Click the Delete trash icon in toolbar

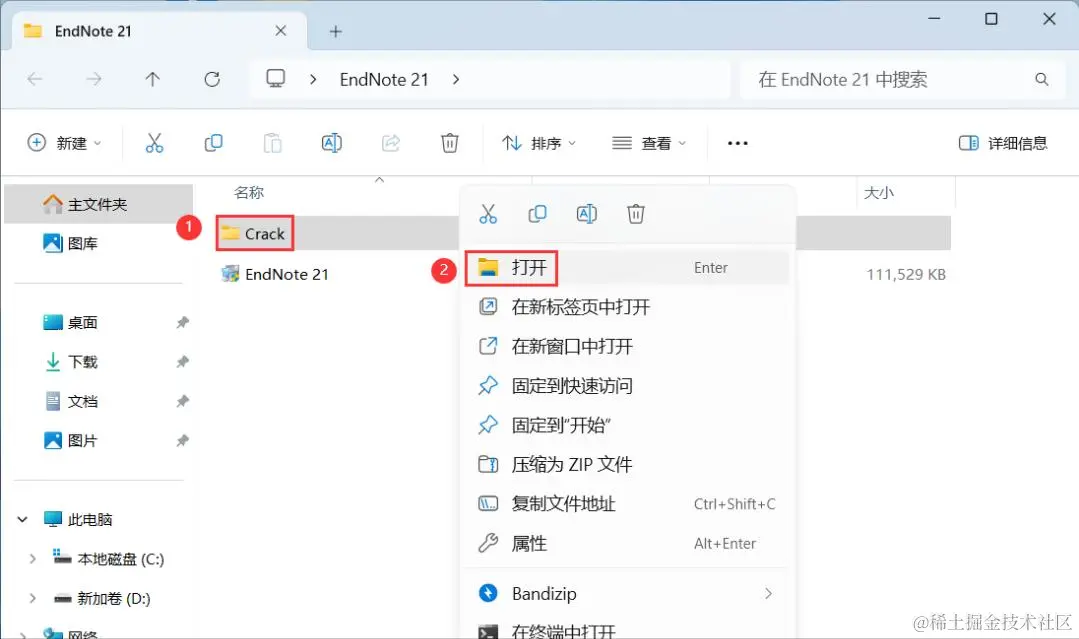click(449, 143)
